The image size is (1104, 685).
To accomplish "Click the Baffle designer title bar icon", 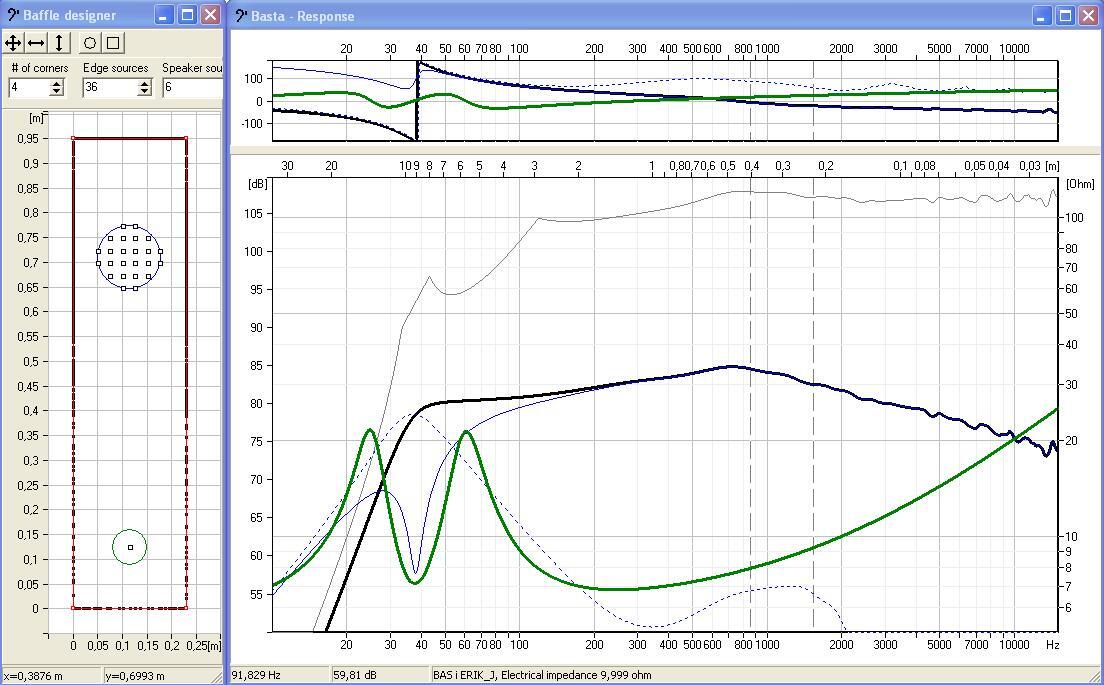I will 12,15.
